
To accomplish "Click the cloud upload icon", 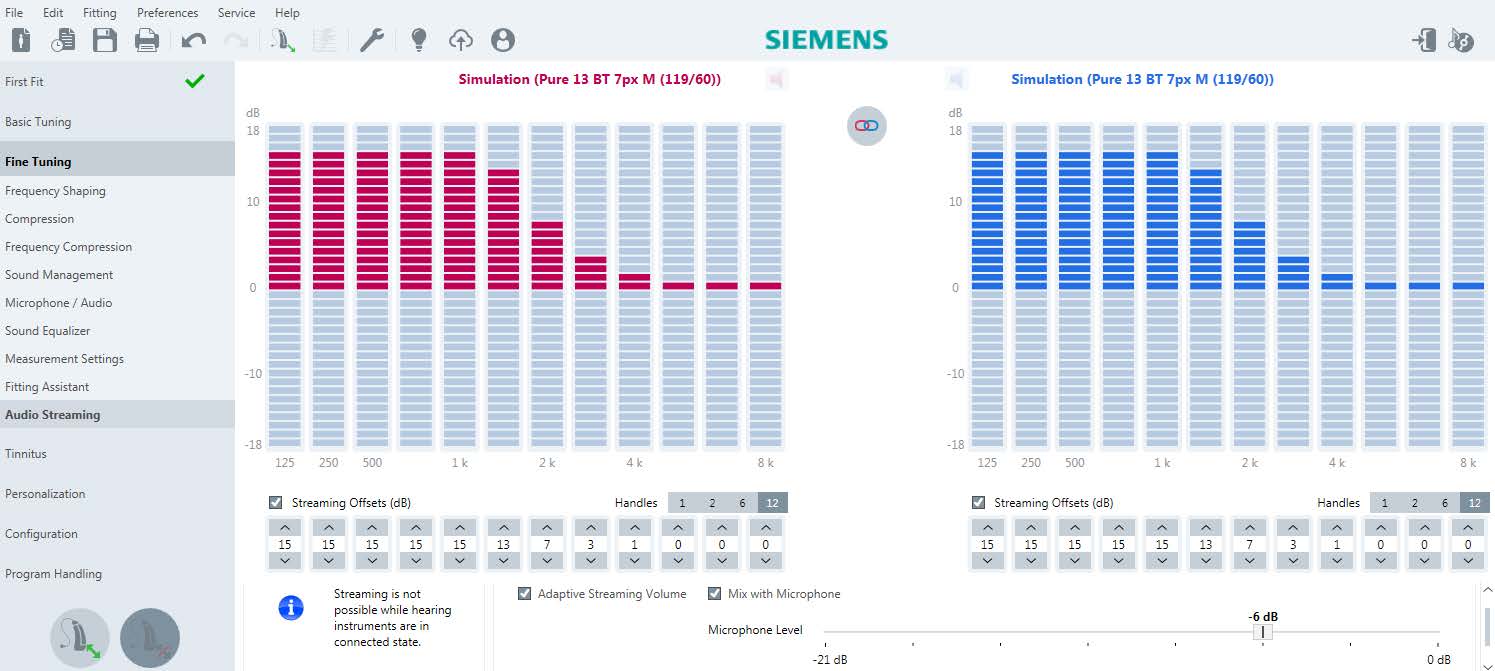I will point(461,40).
